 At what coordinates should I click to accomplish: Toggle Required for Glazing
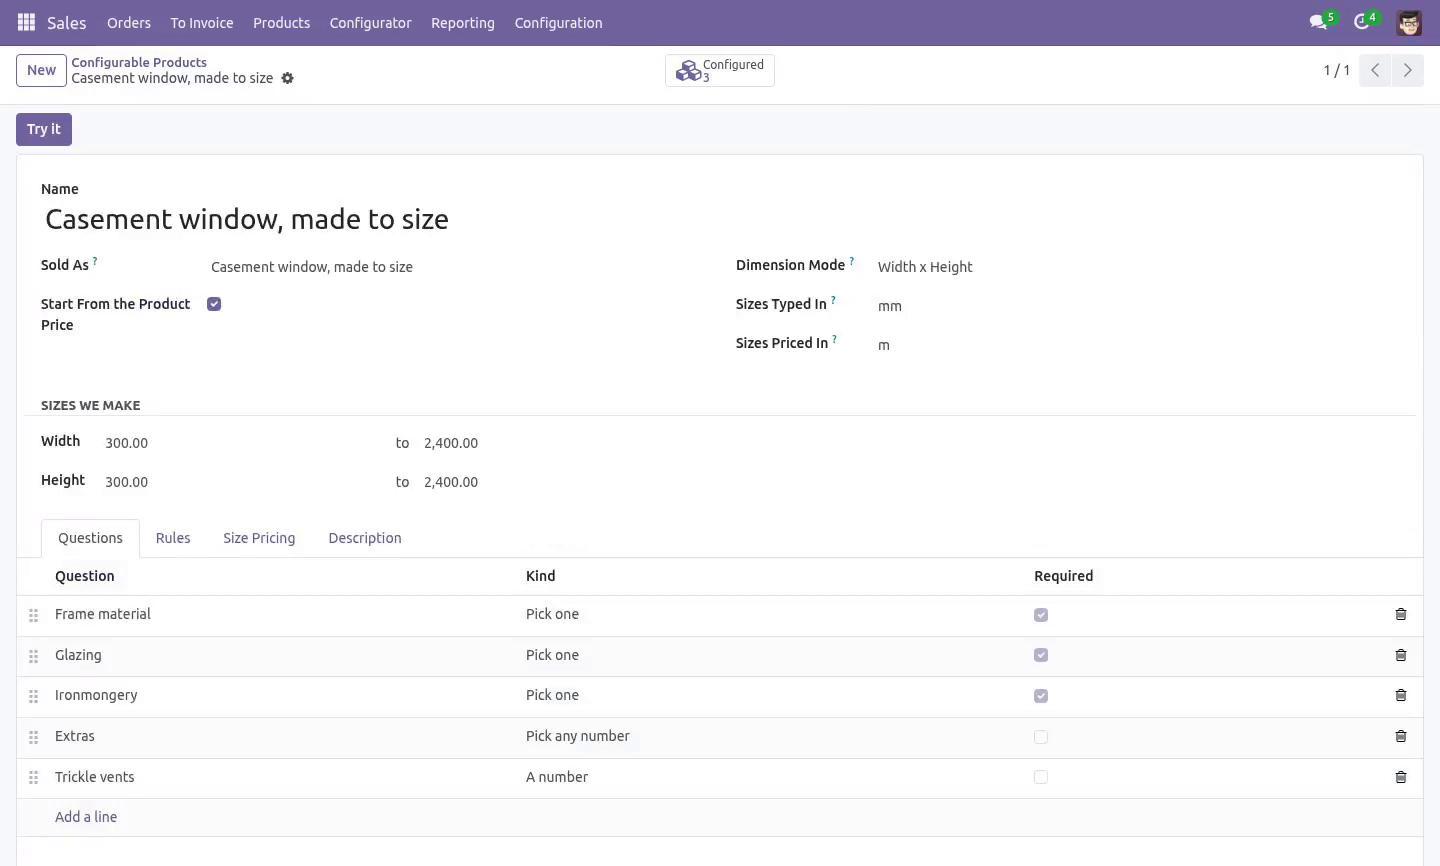click(x=1041, y=655)
